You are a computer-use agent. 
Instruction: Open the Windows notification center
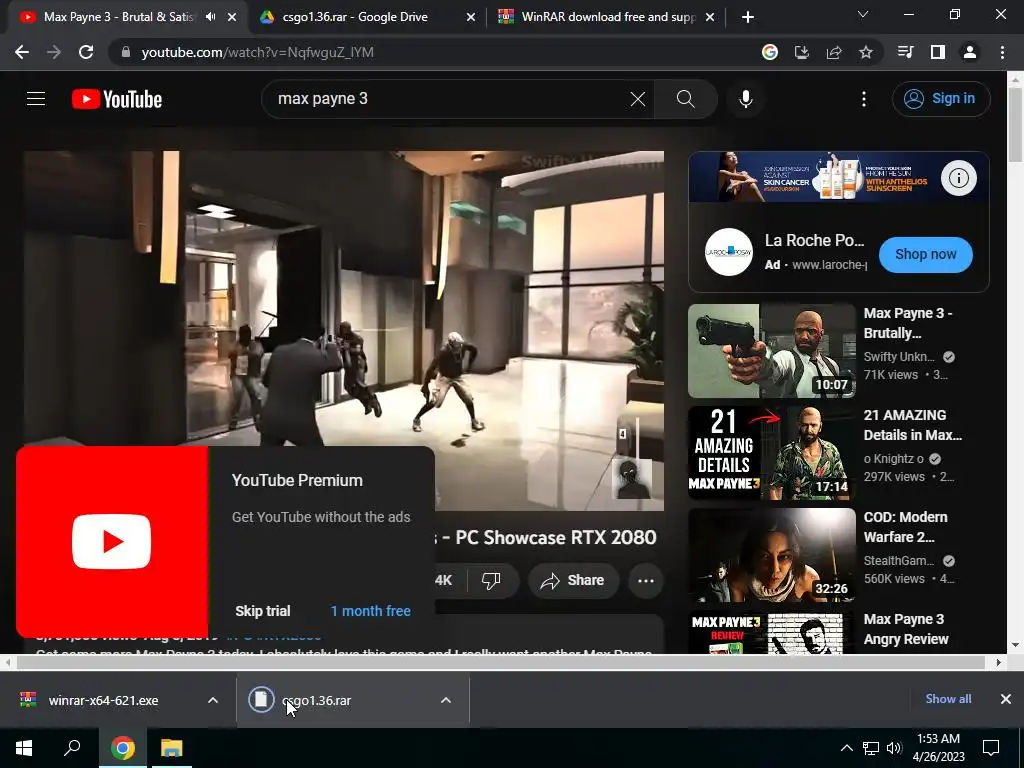pyautogui.click(x=991, y=748)
